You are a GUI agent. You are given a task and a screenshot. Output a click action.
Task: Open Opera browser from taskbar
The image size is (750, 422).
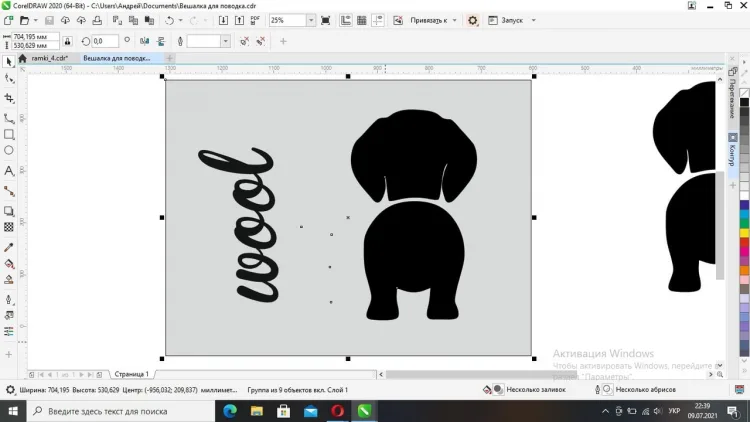(x=338, y=411)
